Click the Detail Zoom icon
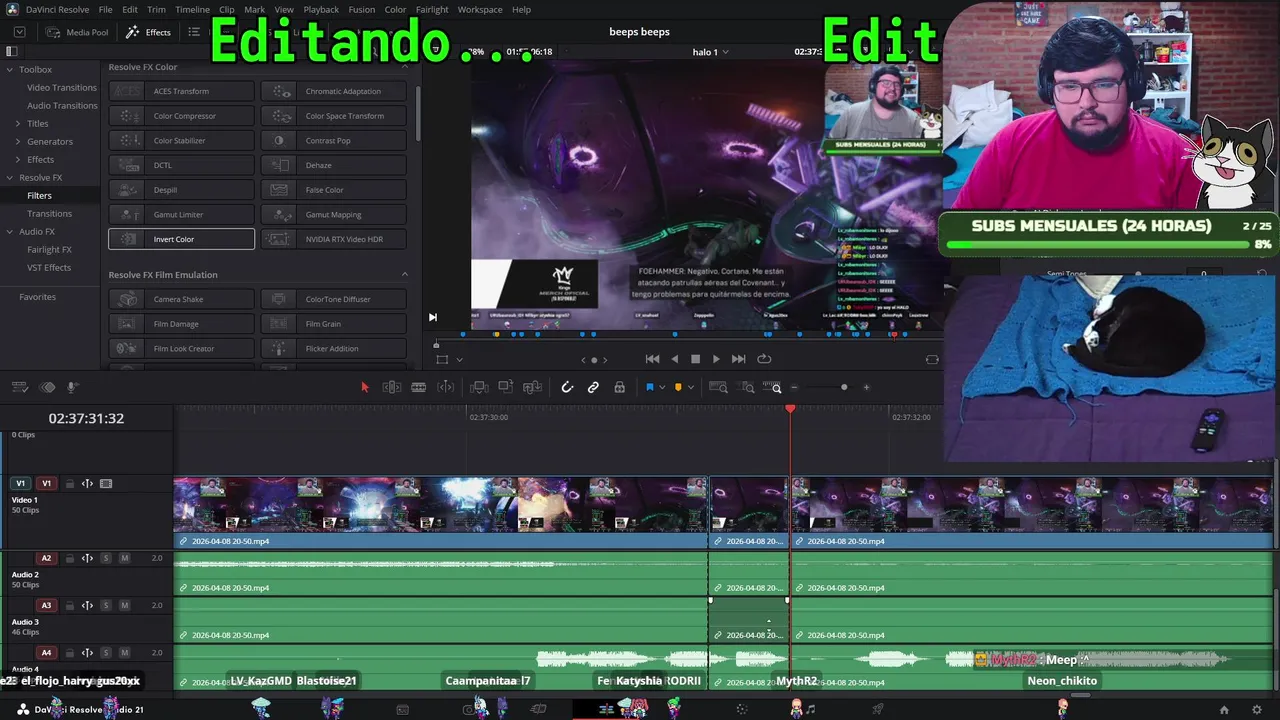 tap(748, 387)
